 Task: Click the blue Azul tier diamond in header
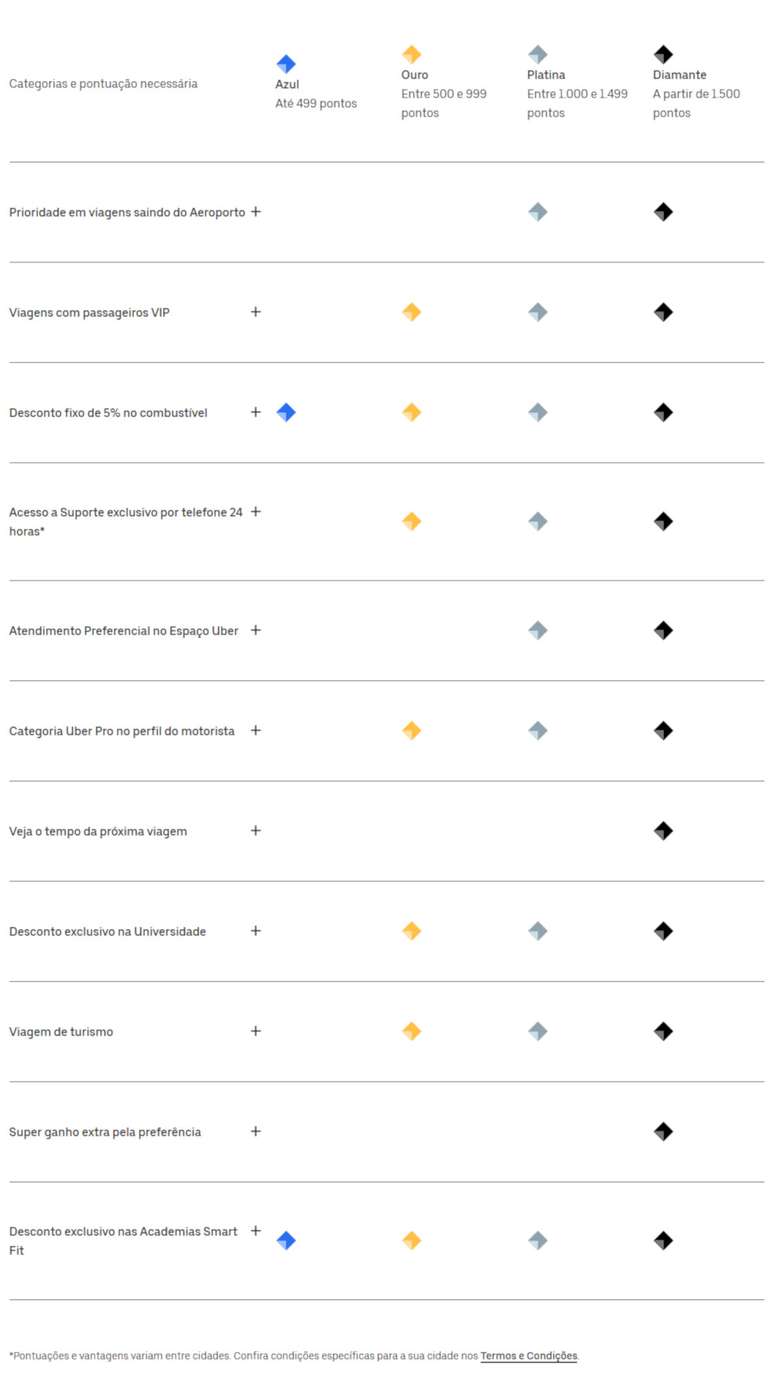286,64
